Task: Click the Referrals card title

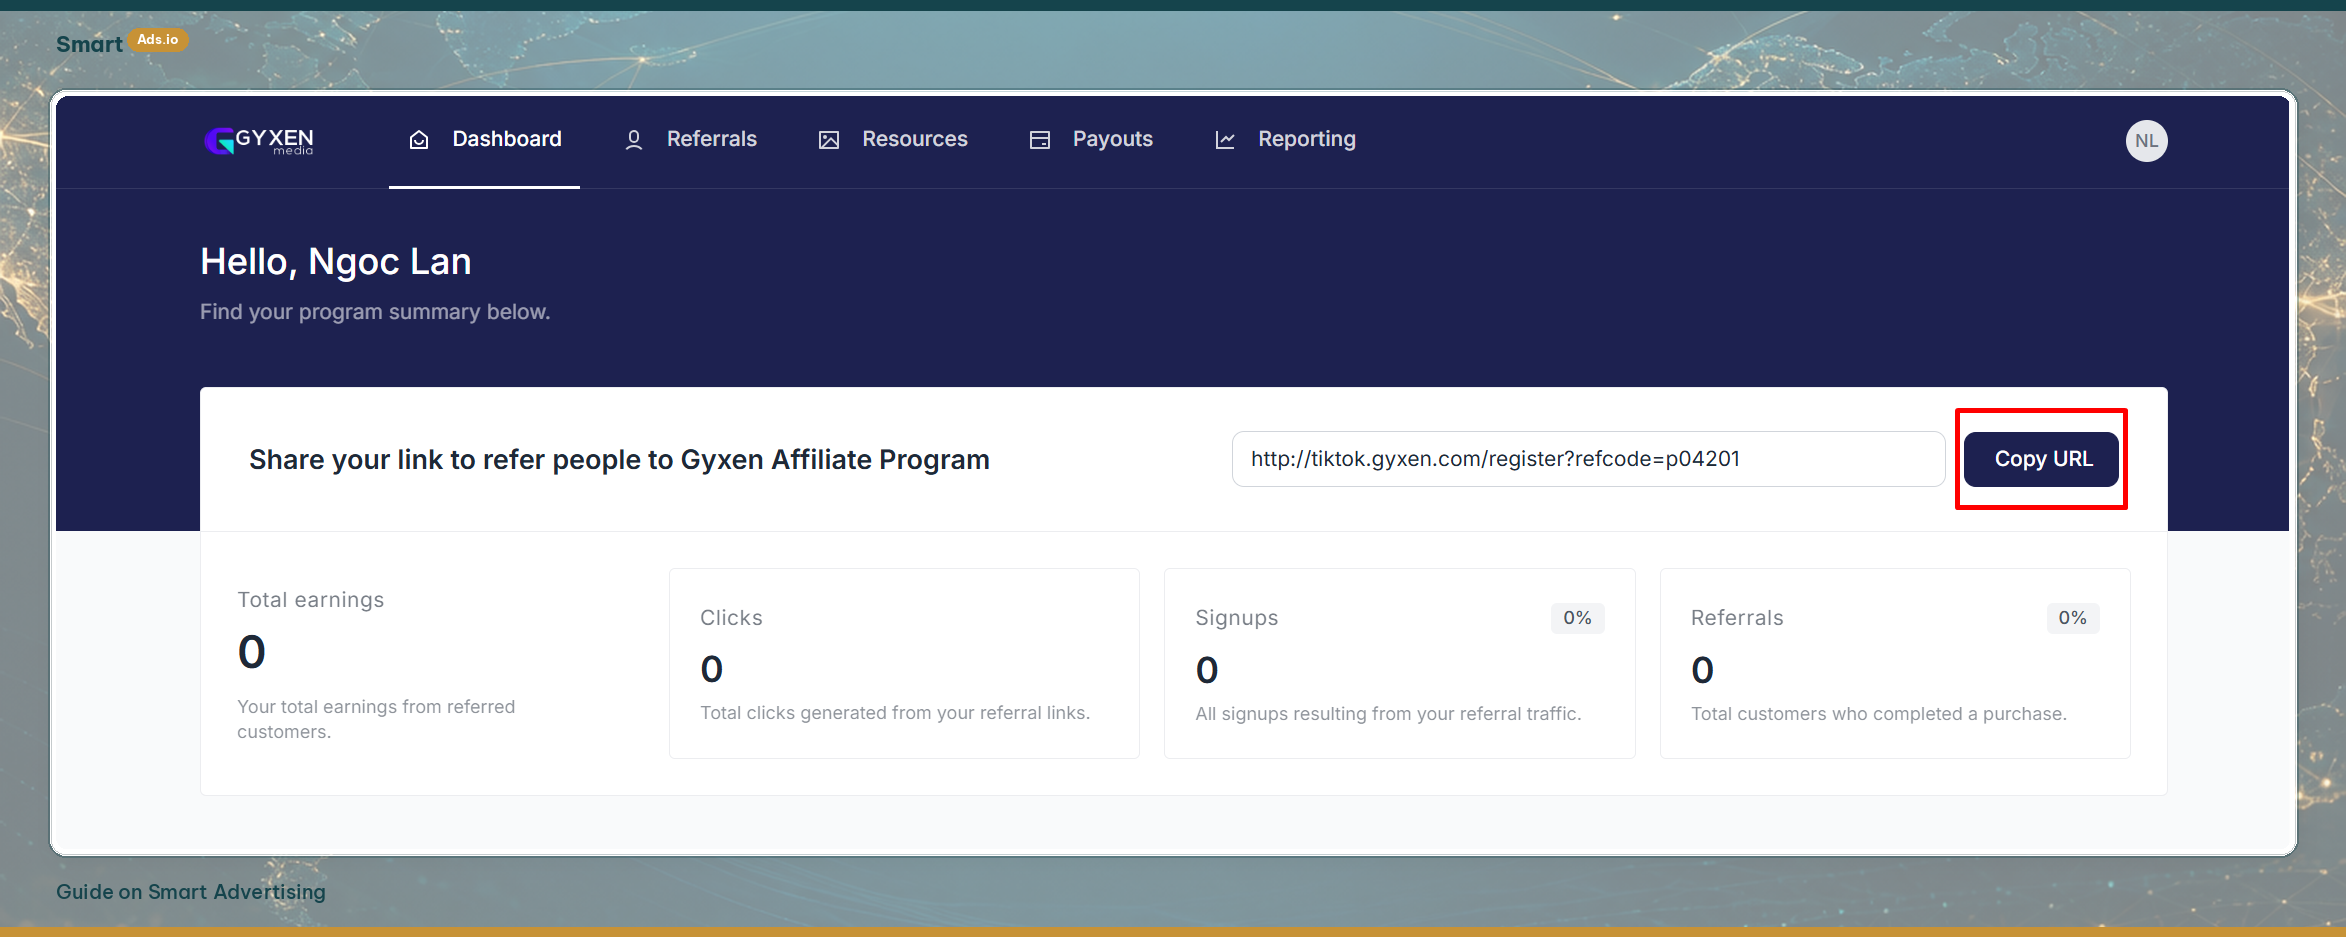Action: [1737, 618]
